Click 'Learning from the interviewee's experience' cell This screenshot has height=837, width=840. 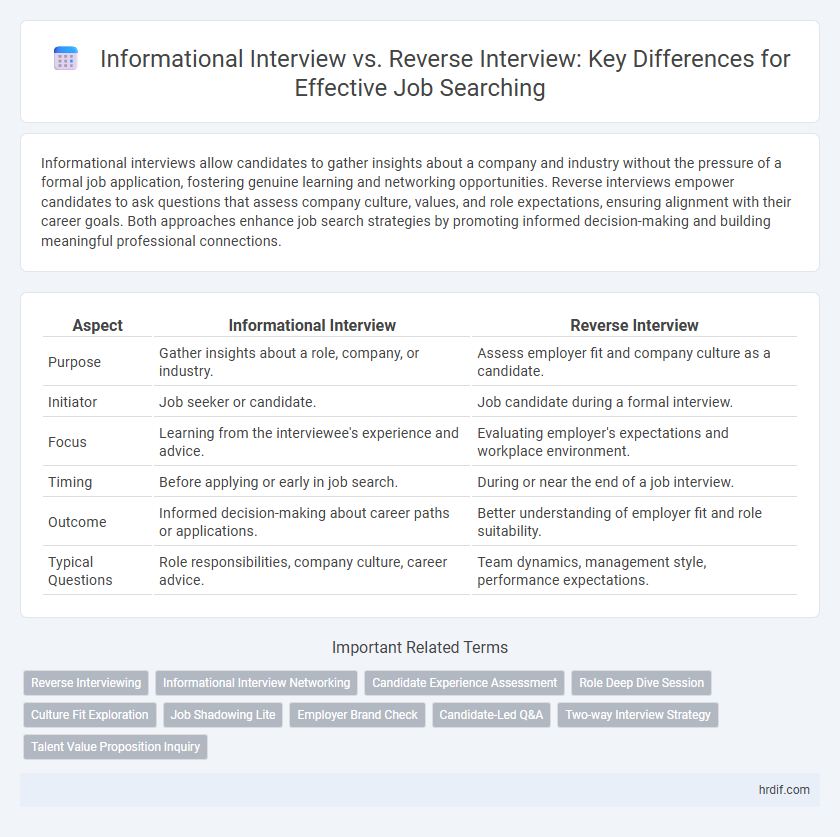[312, 442]
